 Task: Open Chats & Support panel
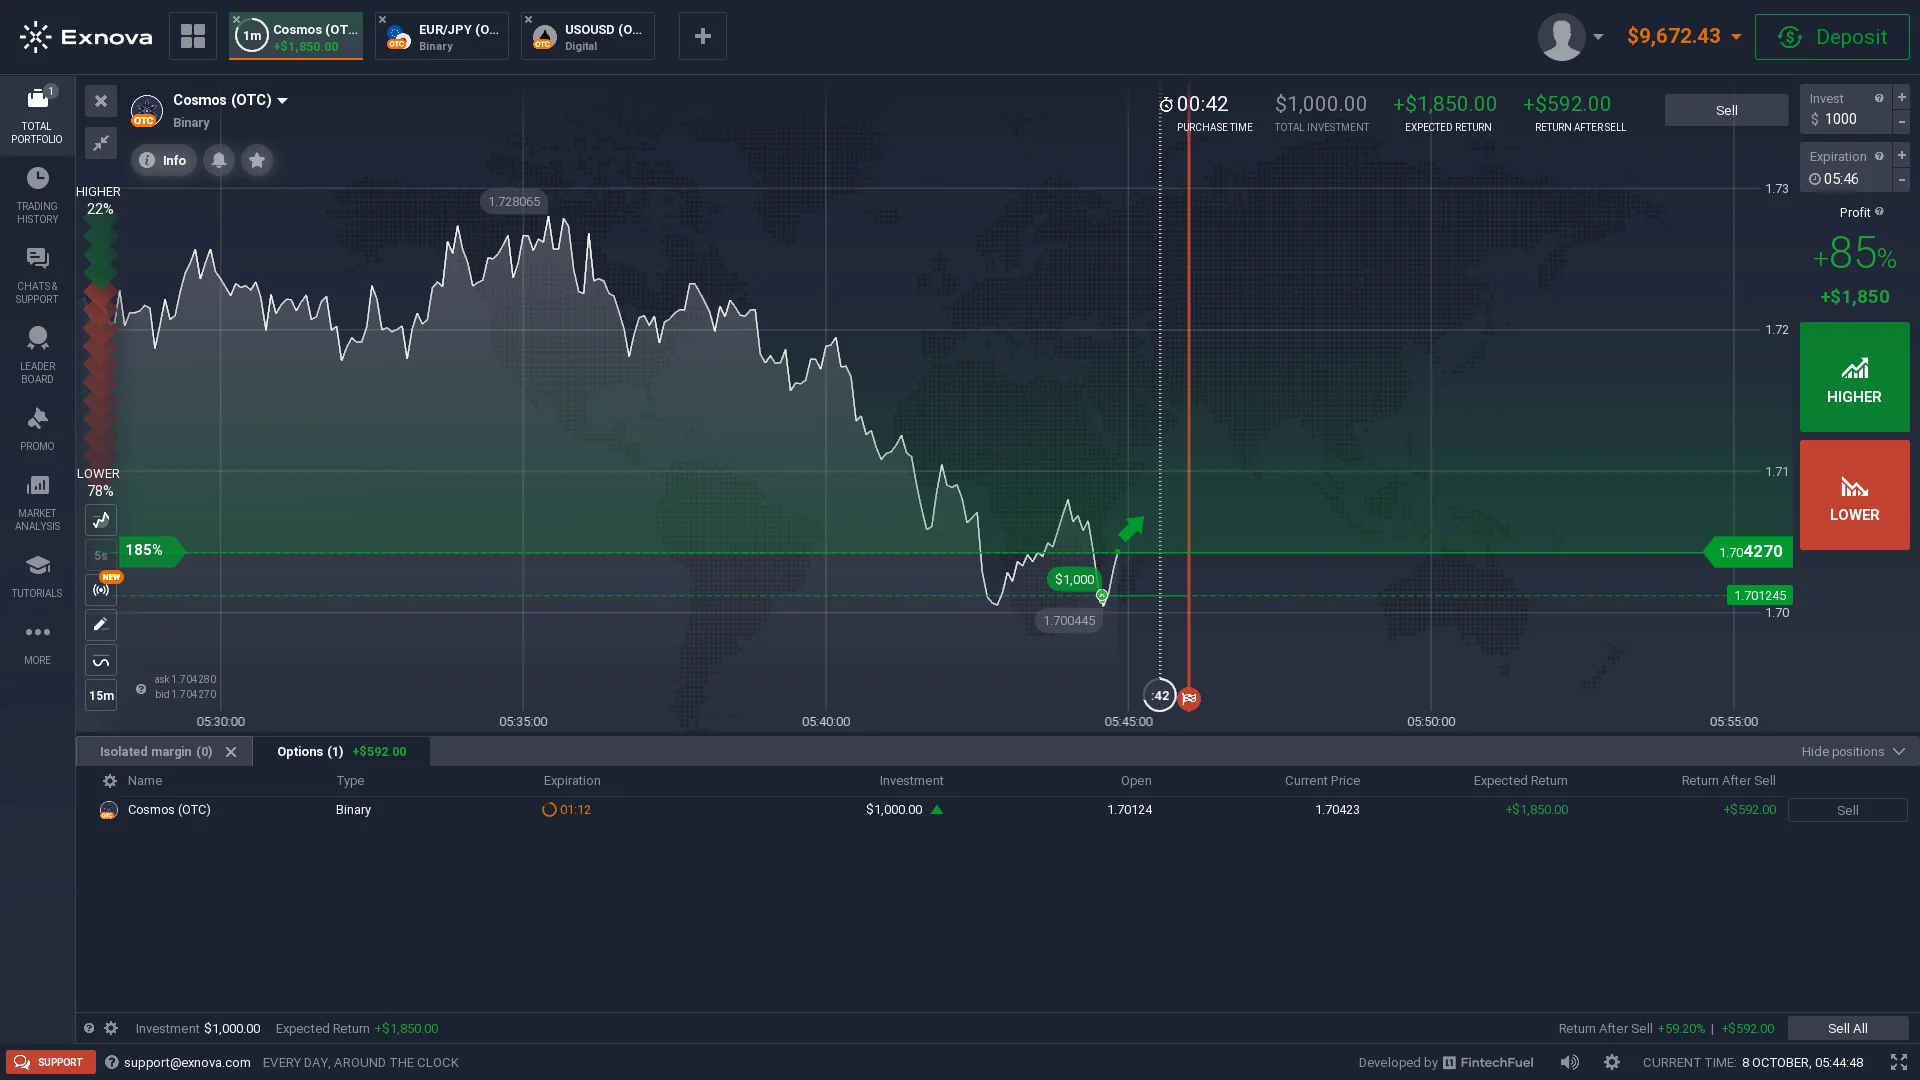[x=37, y=275]
